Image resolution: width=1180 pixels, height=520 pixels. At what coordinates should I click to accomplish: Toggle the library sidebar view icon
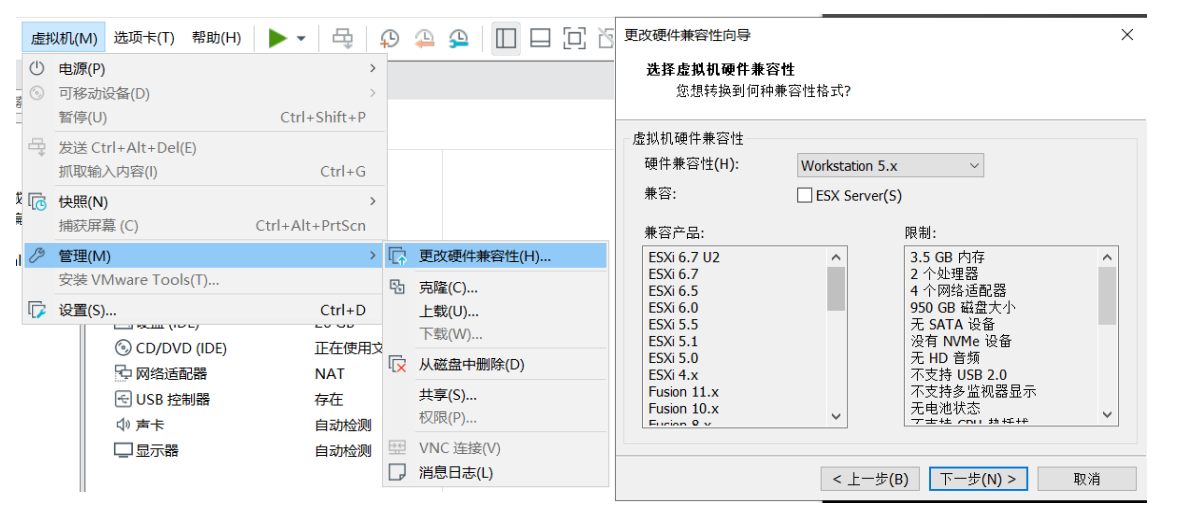tap(506, 38)
